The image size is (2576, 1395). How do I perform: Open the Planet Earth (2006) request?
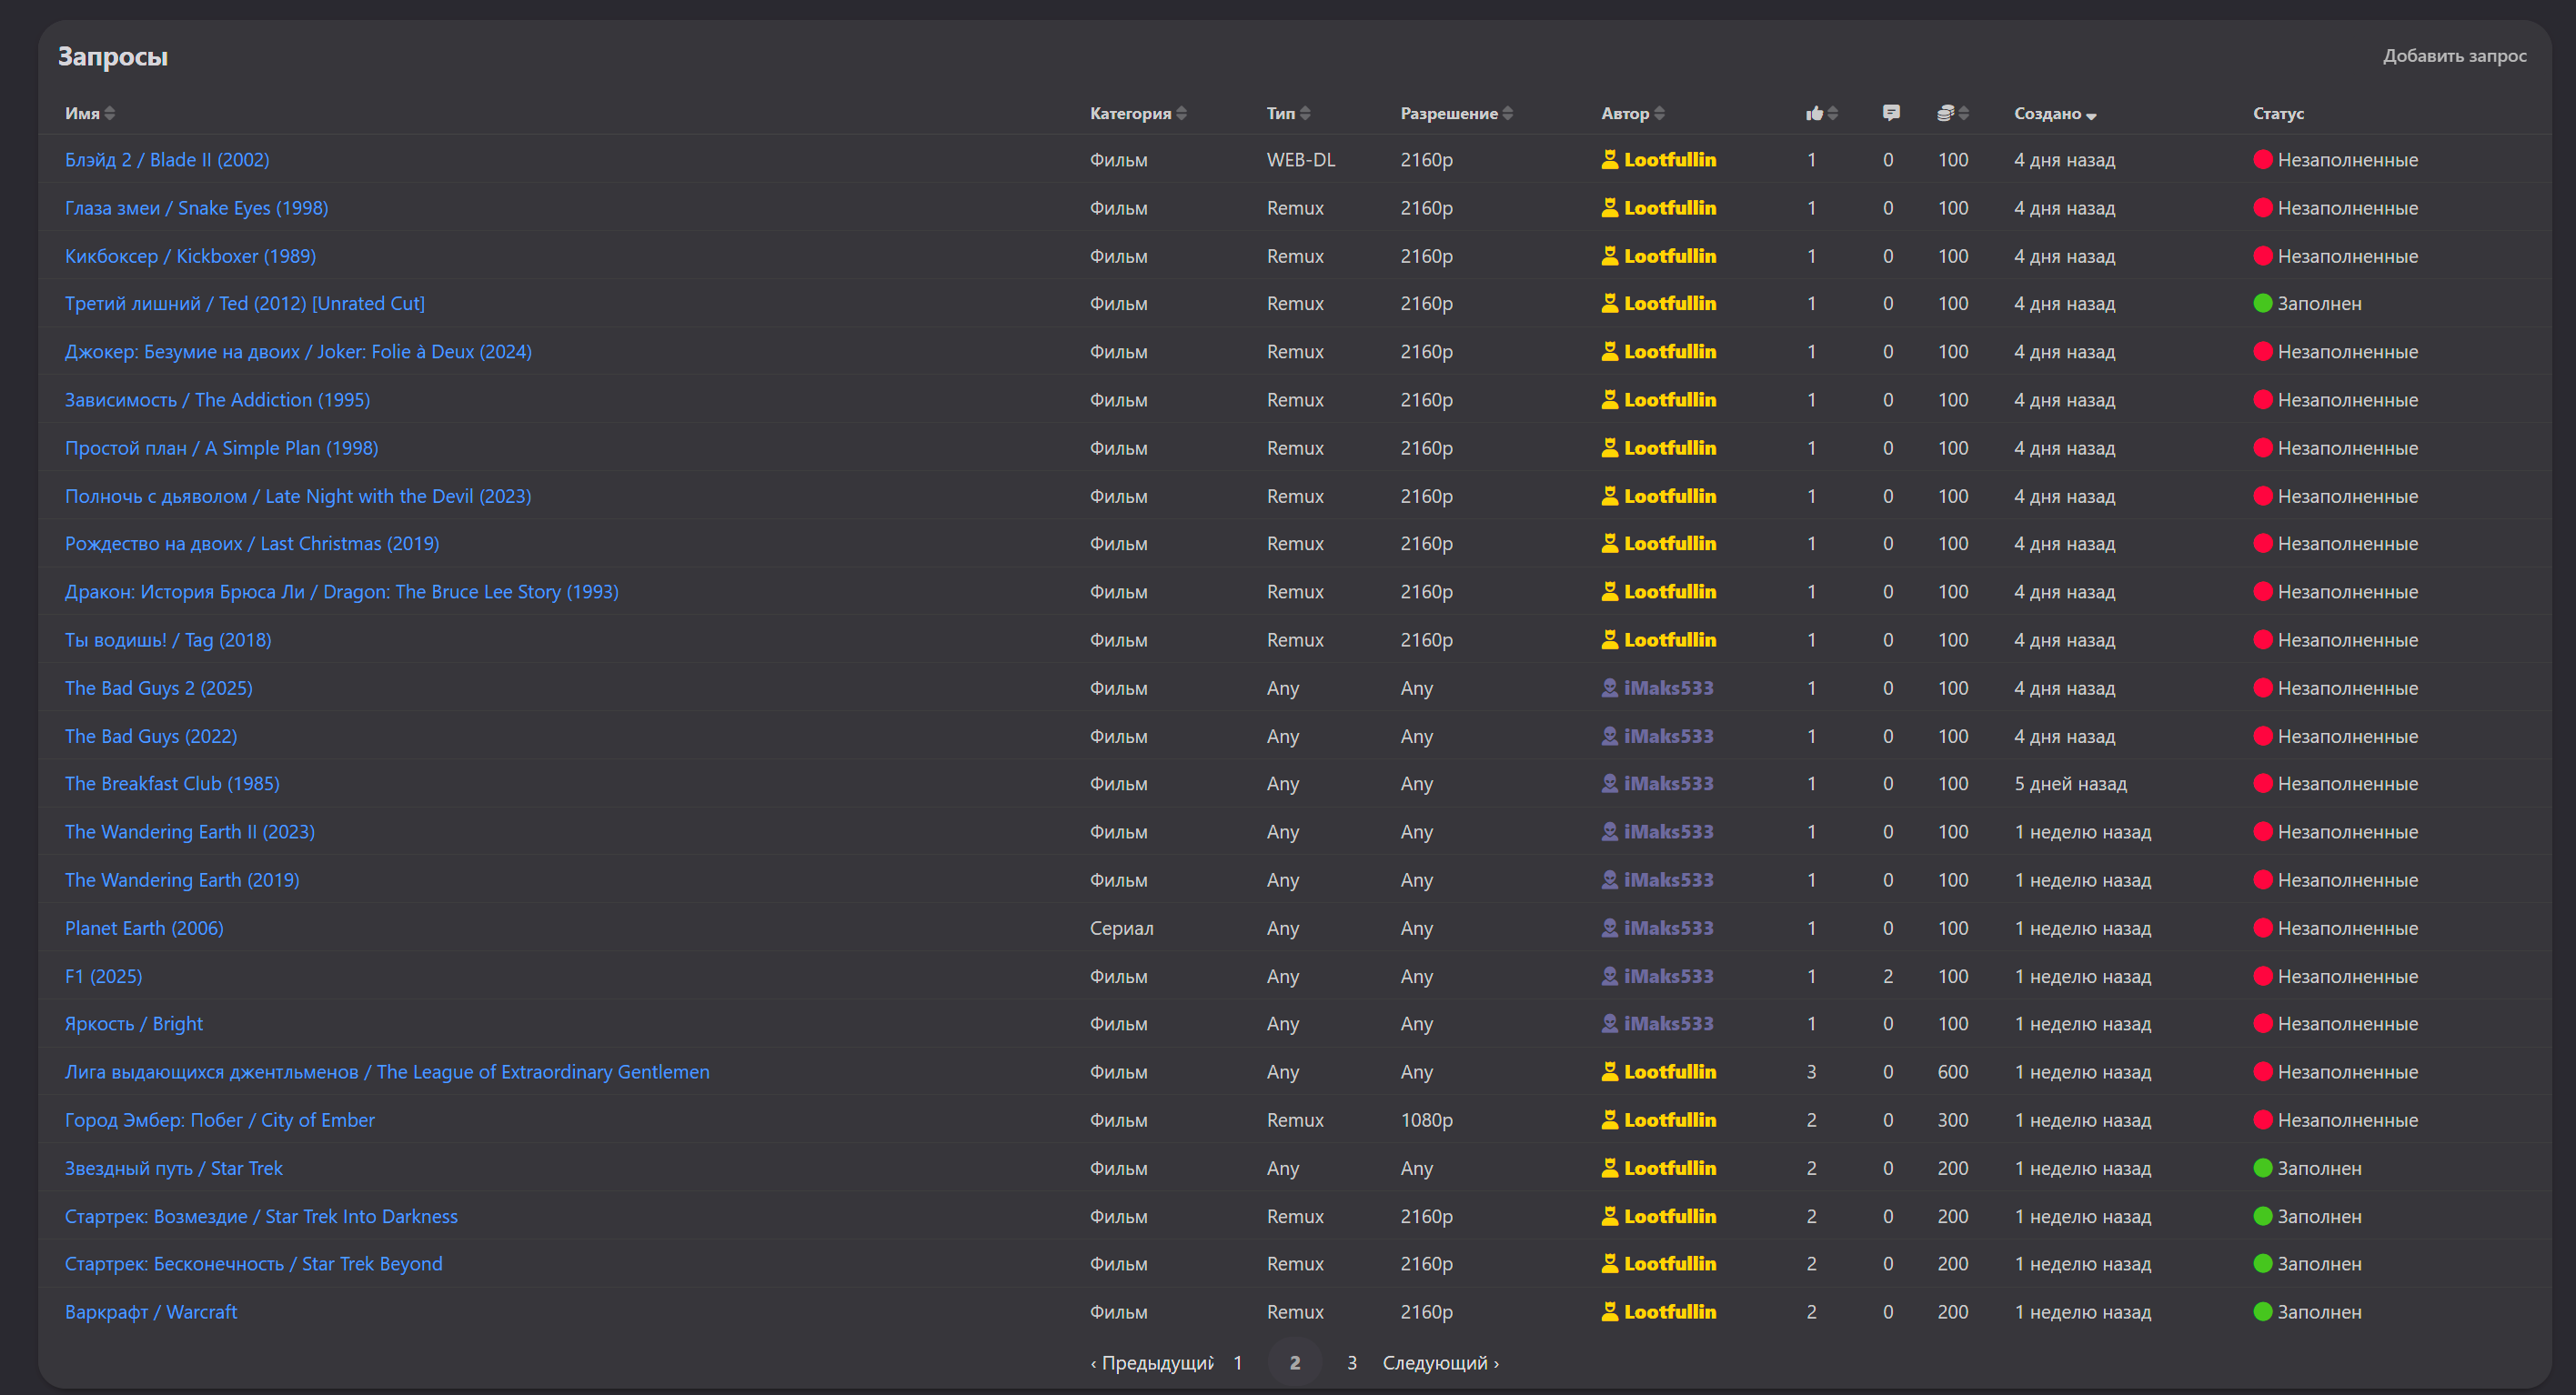coord(144,928)
